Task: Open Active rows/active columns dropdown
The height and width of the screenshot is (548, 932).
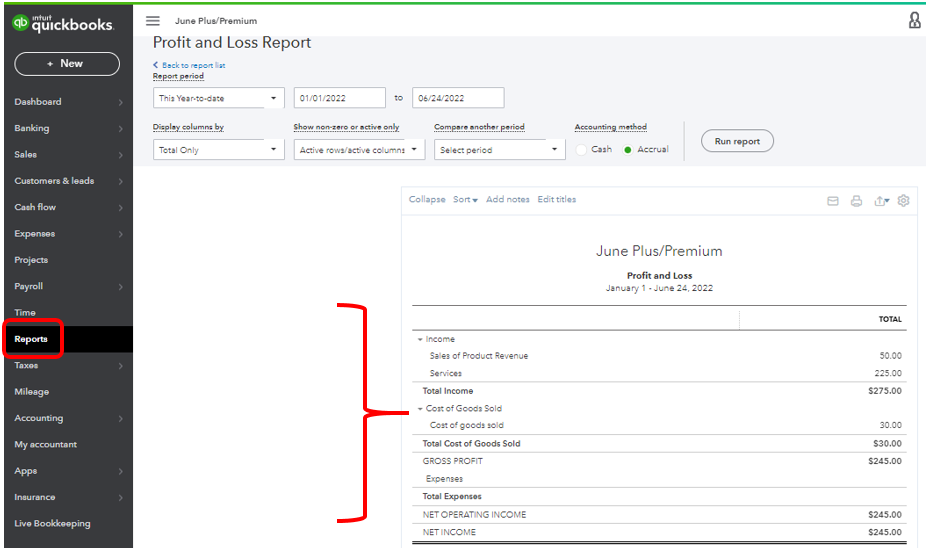Action: (359, 150)
